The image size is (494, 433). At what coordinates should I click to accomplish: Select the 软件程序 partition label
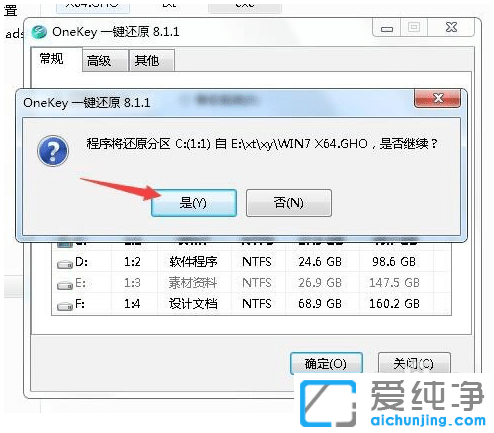pyautogui.click(x=193, y=262)
